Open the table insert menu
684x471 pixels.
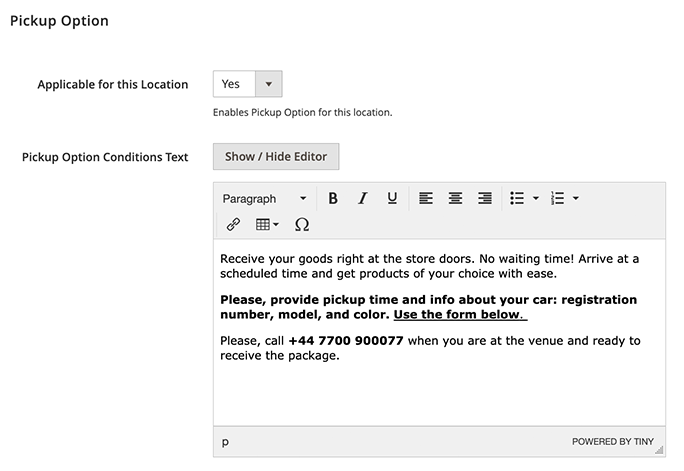pyautogui.click(x=267, y=225)
